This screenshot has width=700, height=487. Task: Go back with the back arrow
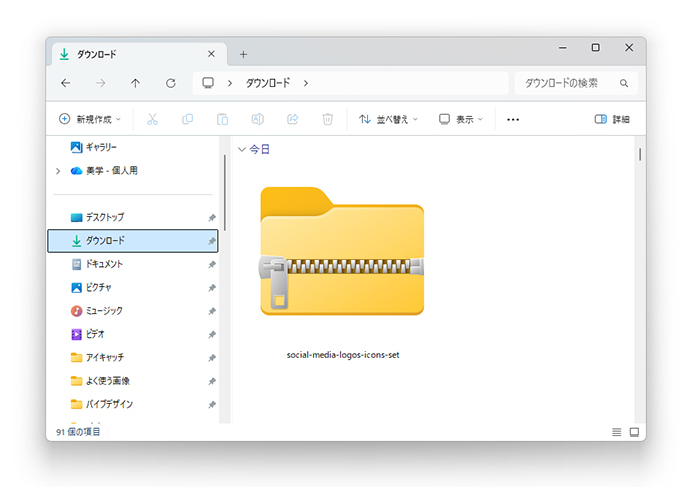[x=66, y=83]
